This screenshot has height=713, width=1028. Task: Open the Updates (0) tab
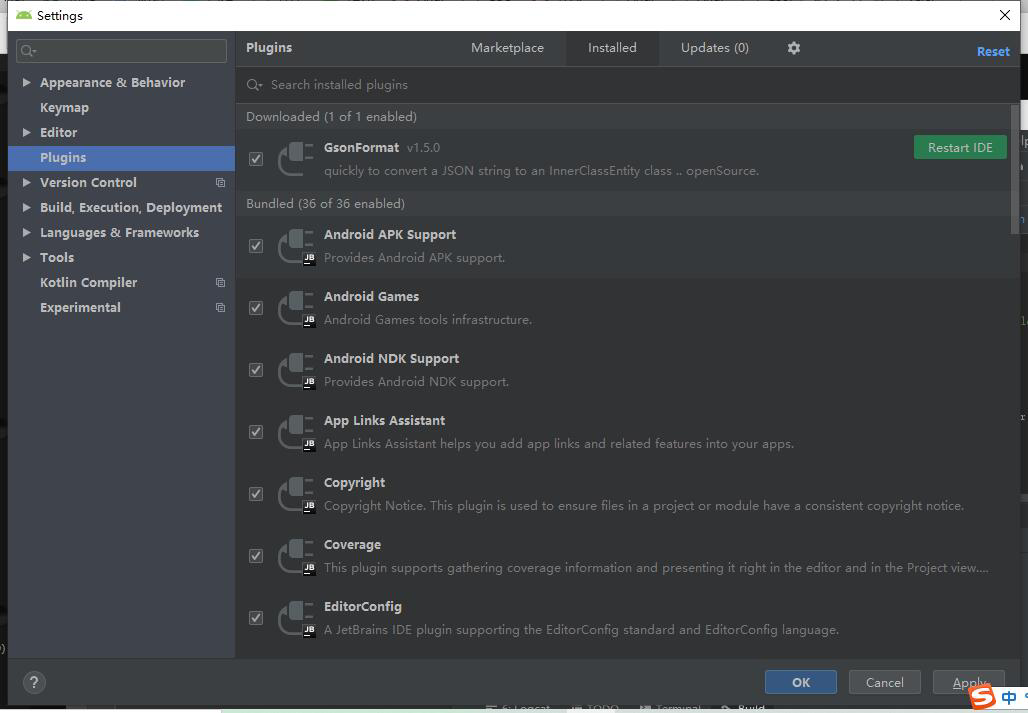[x=715, y=48]
